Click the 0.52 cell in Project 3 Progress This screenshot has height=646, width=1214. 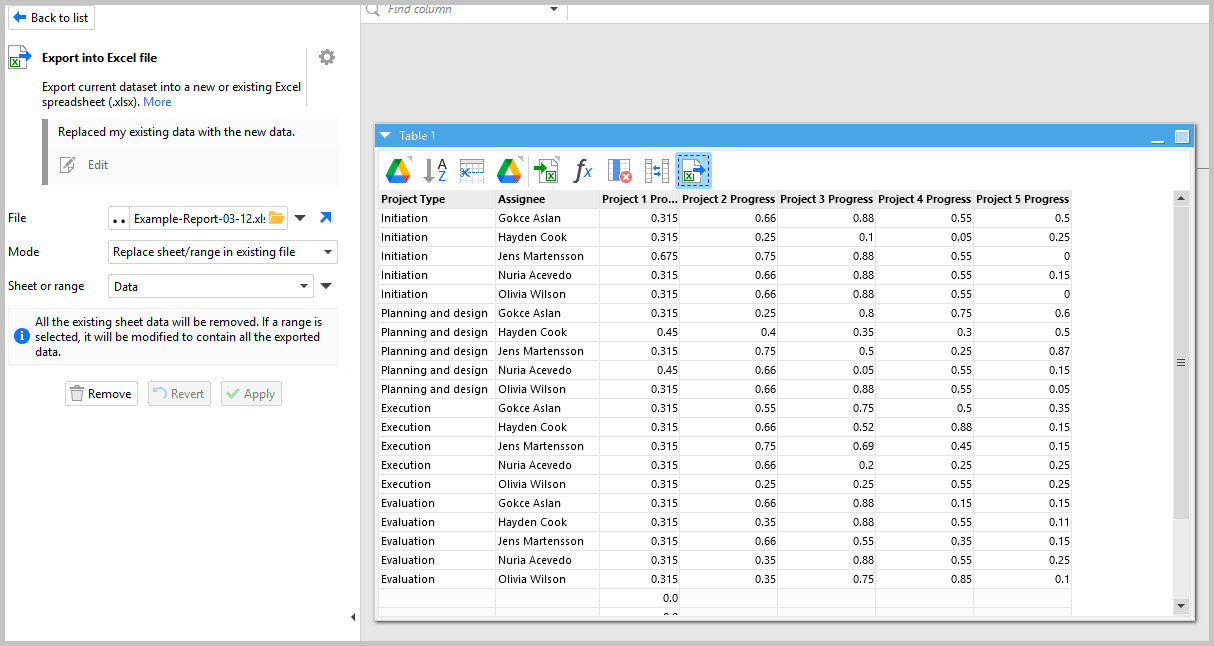[827, 427]
